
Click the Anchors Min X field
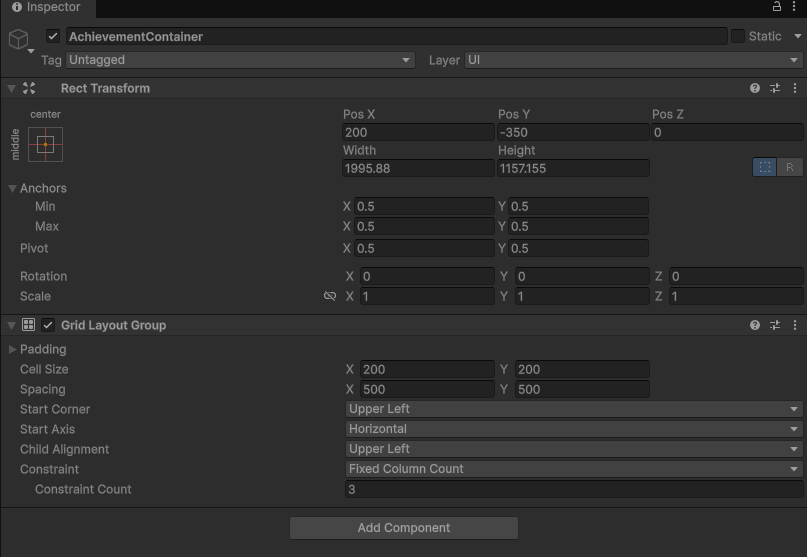click(x=424, y=206)
